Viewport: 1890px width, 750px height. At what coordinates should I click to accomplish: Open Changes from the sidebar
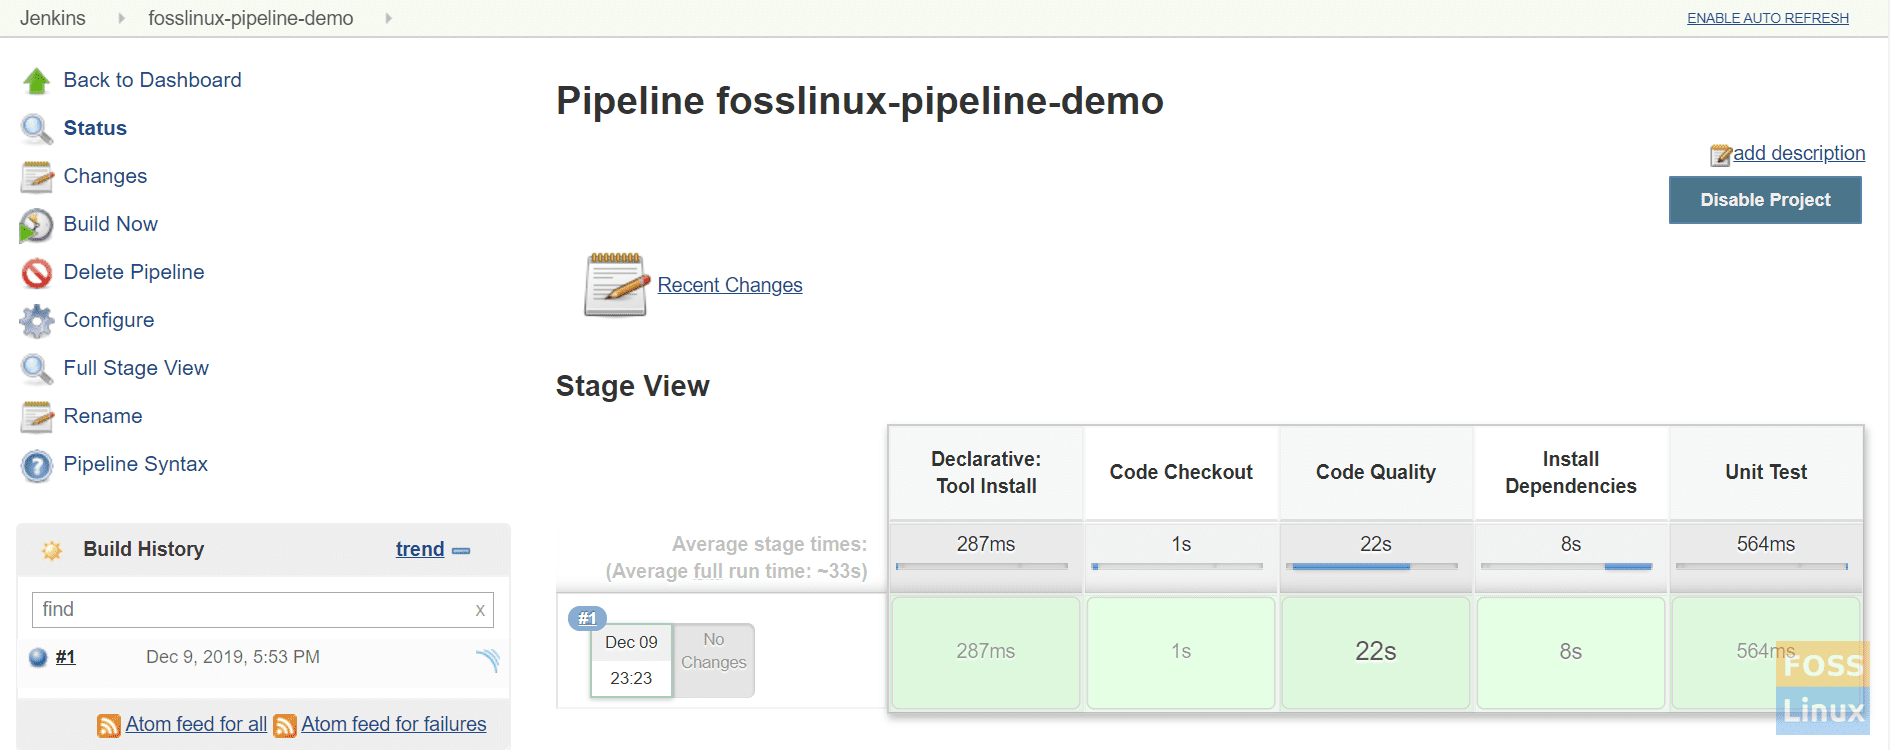pyautogui.click(x=105, y=176)
